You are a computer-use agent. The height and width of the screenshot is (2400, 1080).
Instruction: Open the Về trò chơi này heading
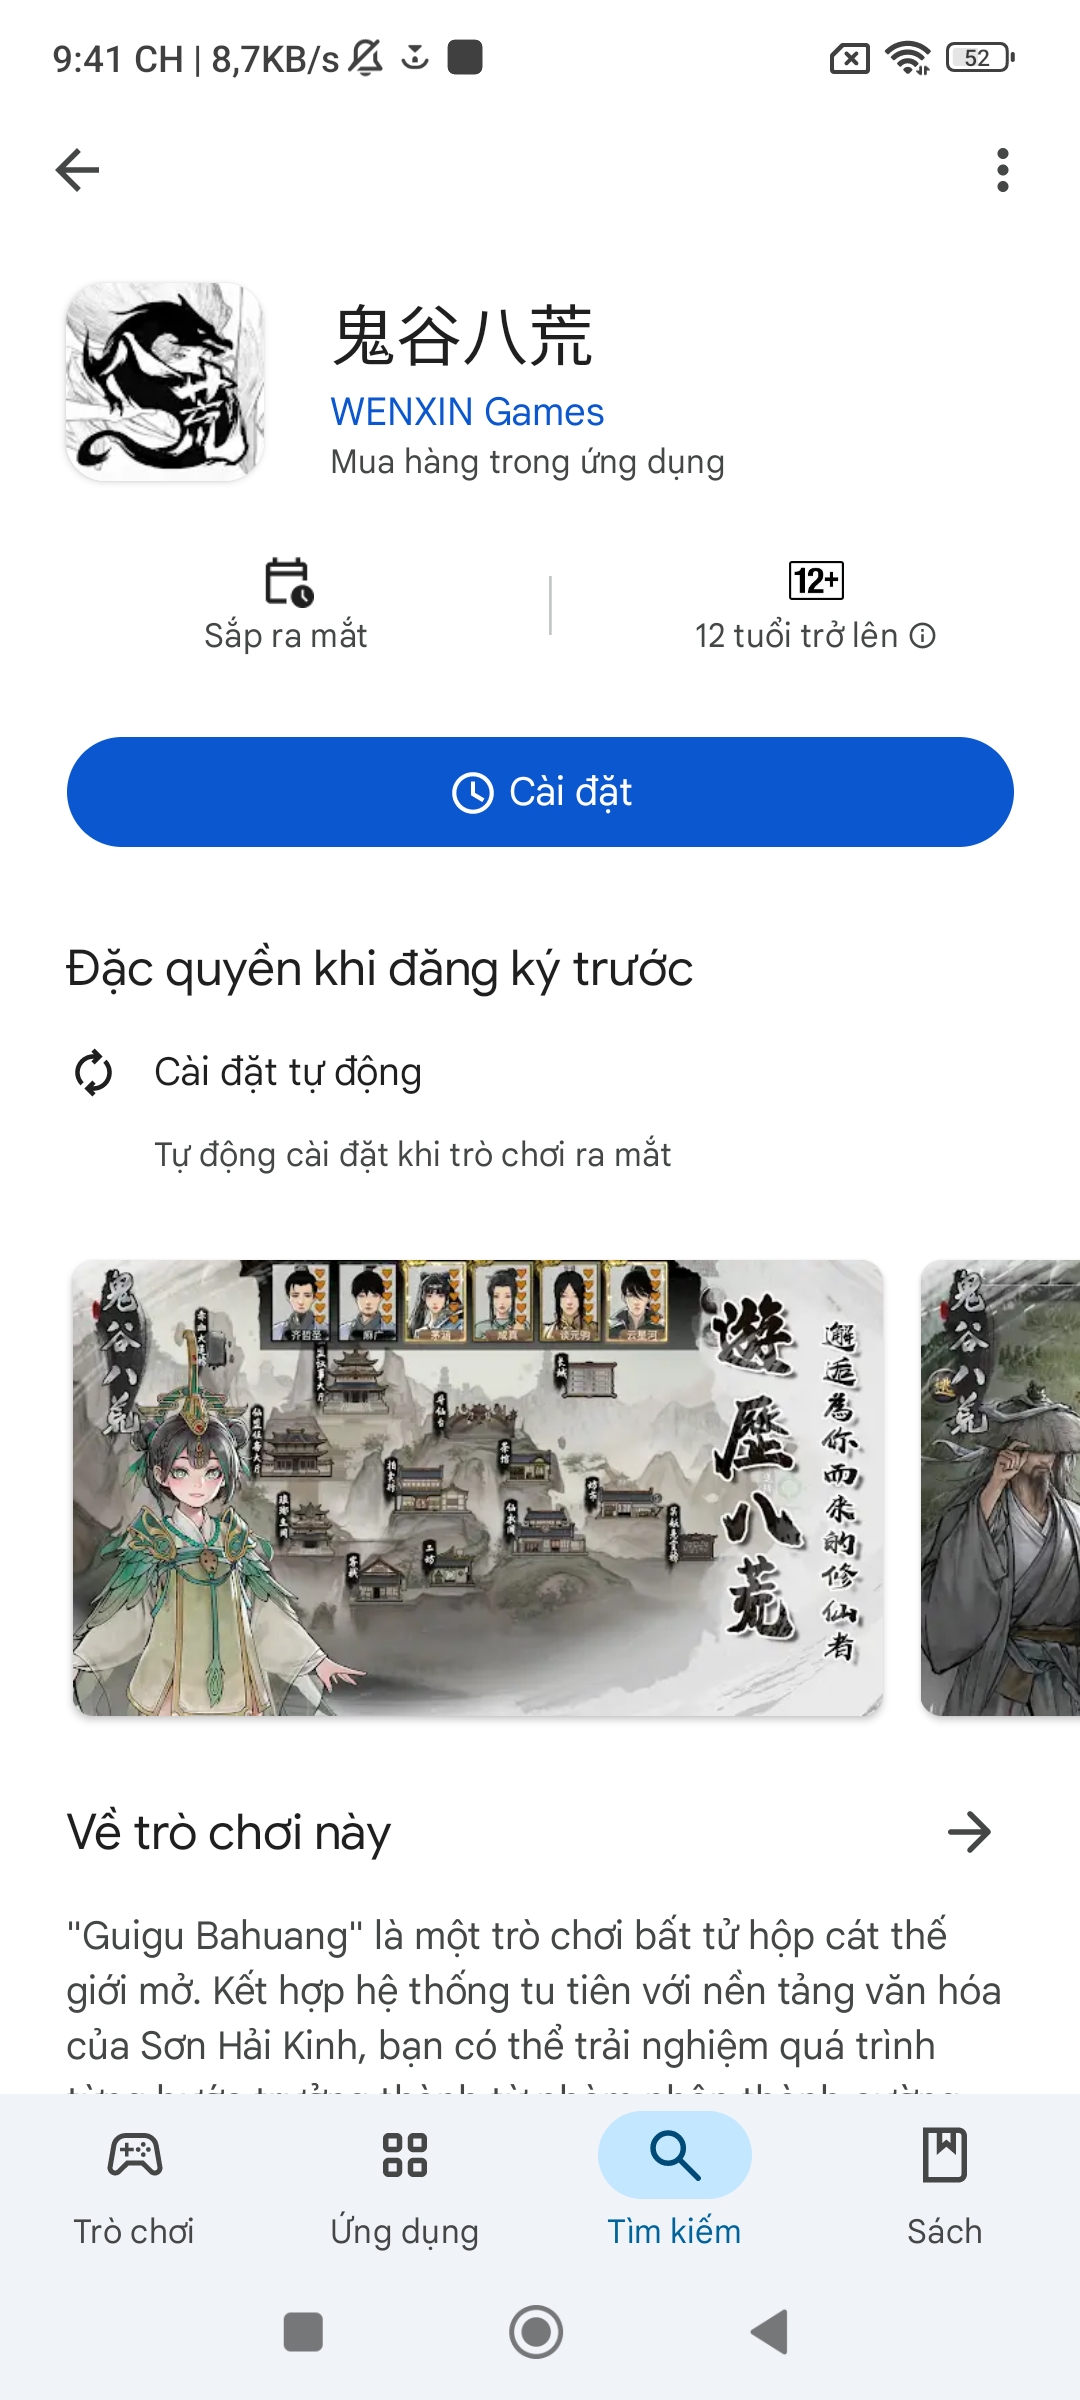[x=229, y=1833]
